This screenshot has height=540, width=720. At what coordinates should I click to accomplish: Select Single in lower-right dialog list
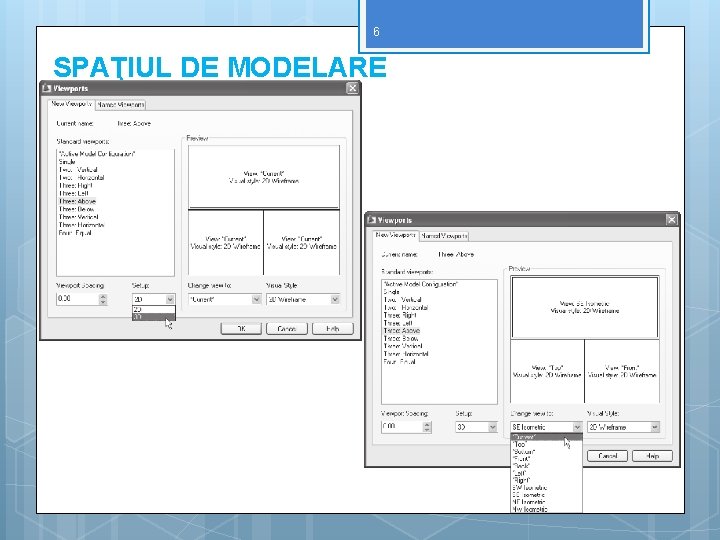point(392,292)
